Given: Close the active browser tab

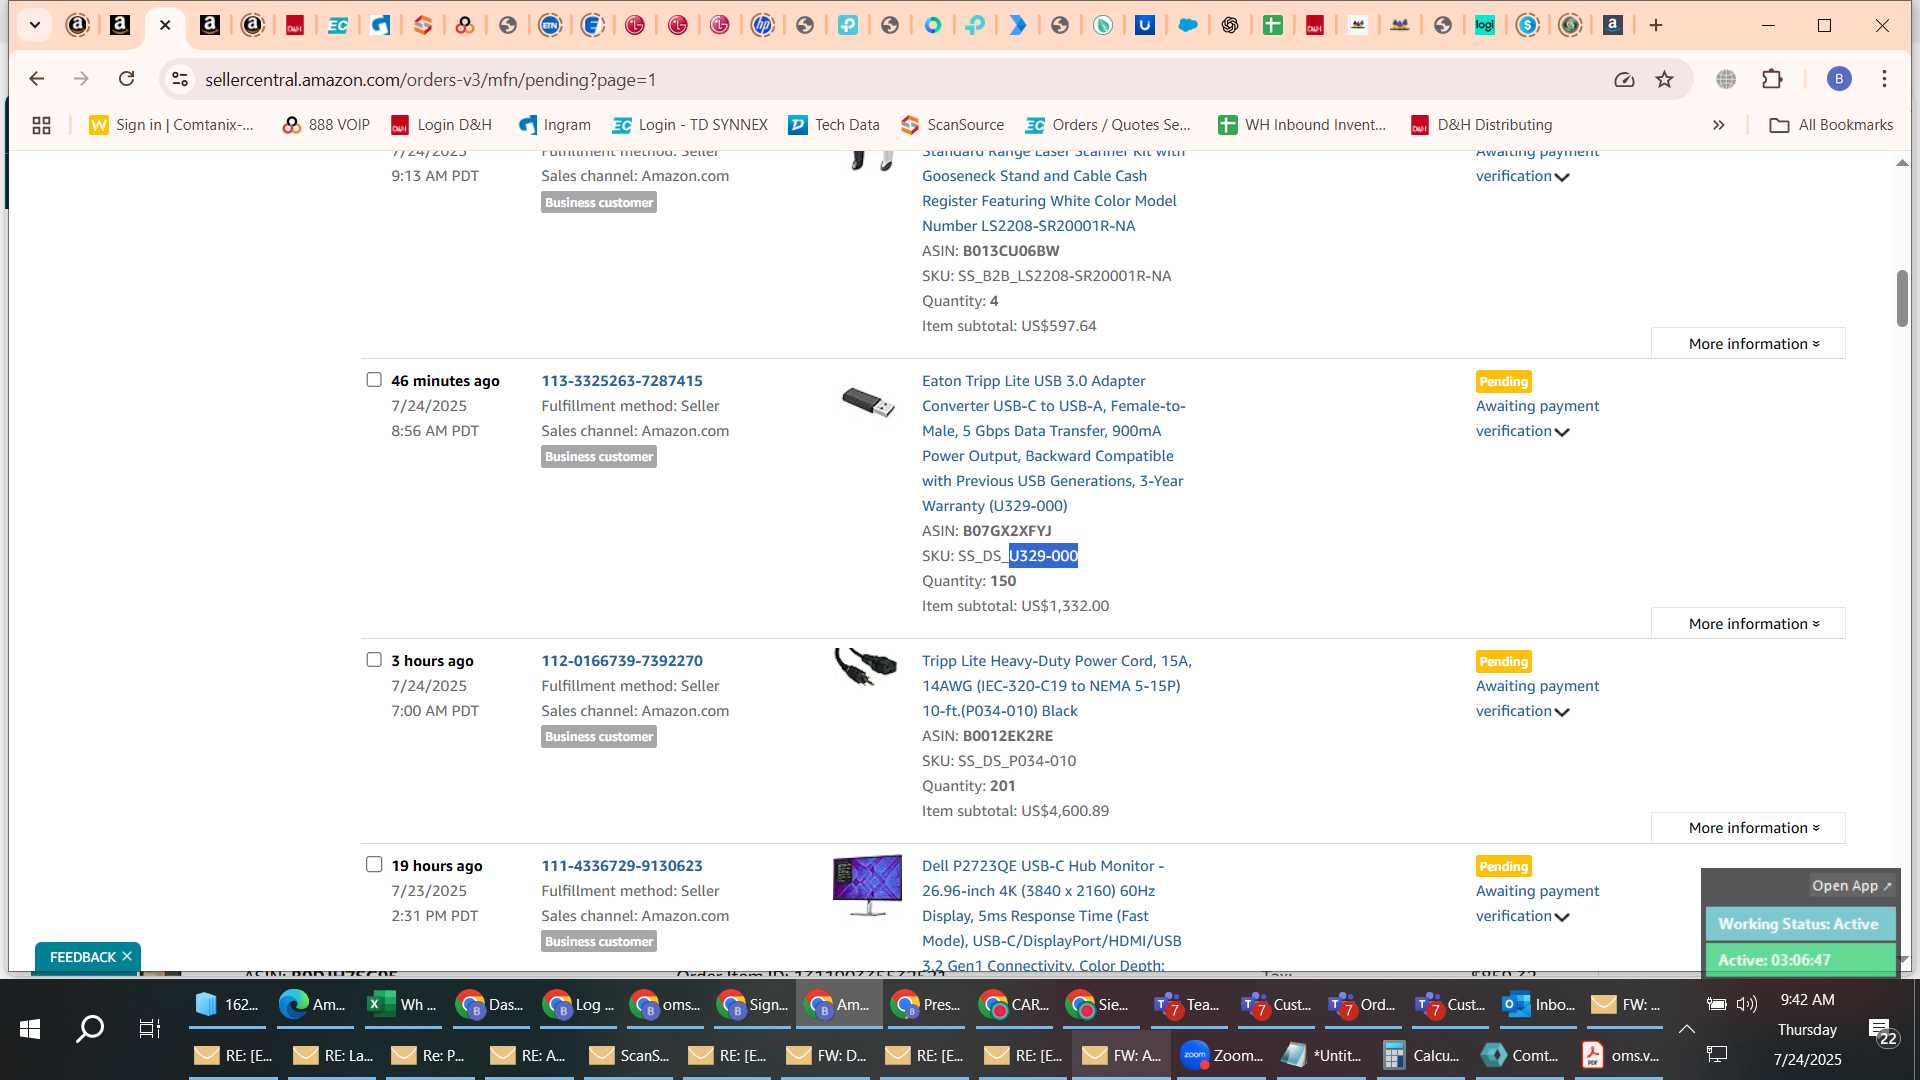Looking at the screenshot, I should tap(165, 25).
